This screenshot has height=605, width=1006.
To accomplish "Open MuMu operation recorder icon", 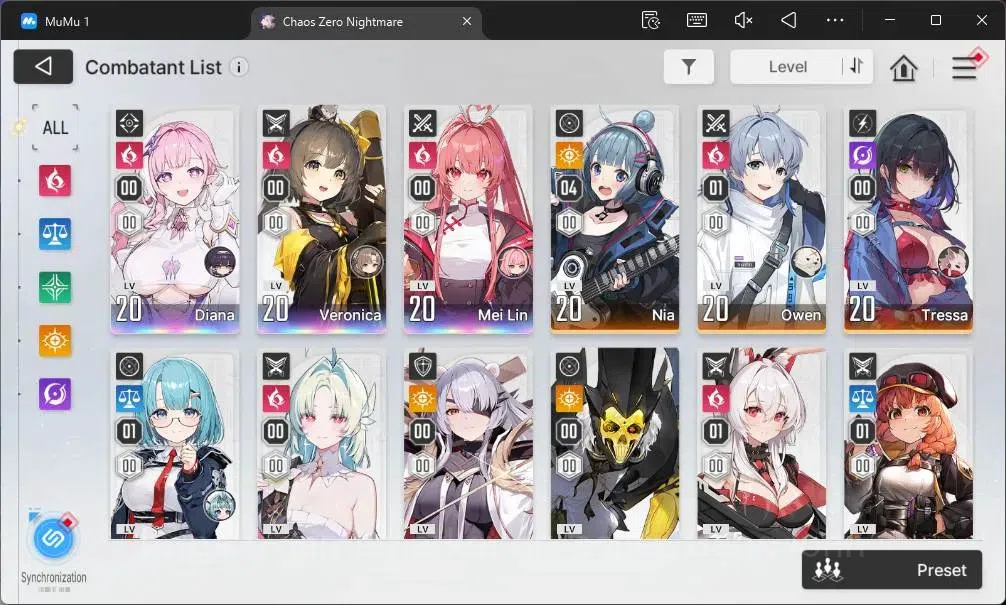I will pos(651,21).
